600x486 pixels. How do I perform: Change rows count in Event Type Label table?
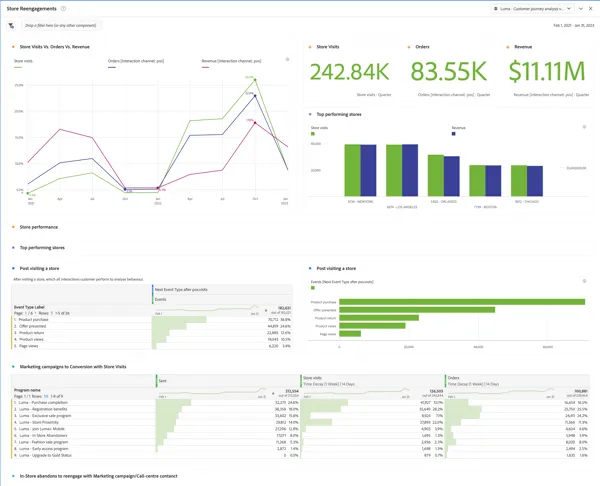[52, 313]
